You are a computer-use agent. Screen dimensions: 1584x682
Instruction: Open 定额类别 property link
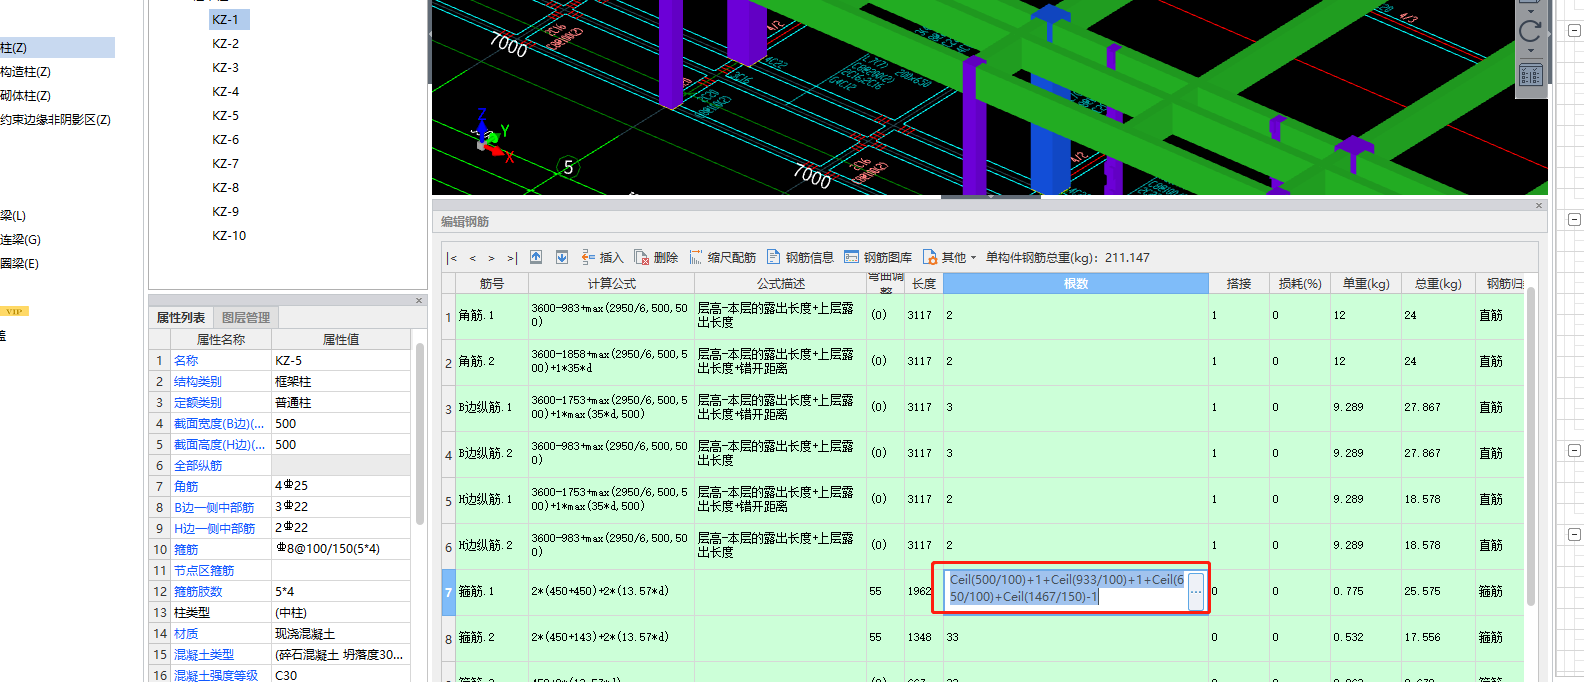[198, 402]
